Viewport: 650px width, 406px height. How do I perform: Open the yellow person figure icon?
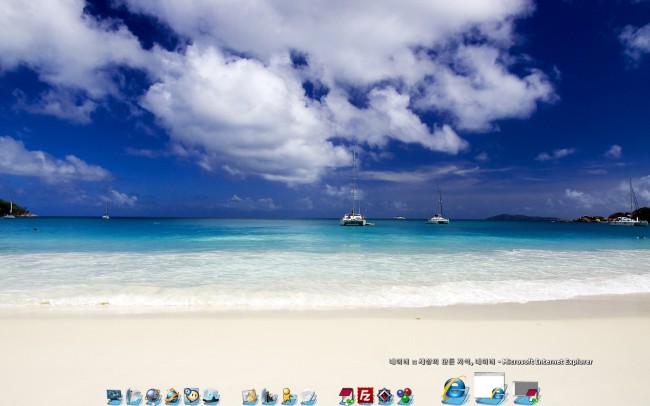click(289, 397)
